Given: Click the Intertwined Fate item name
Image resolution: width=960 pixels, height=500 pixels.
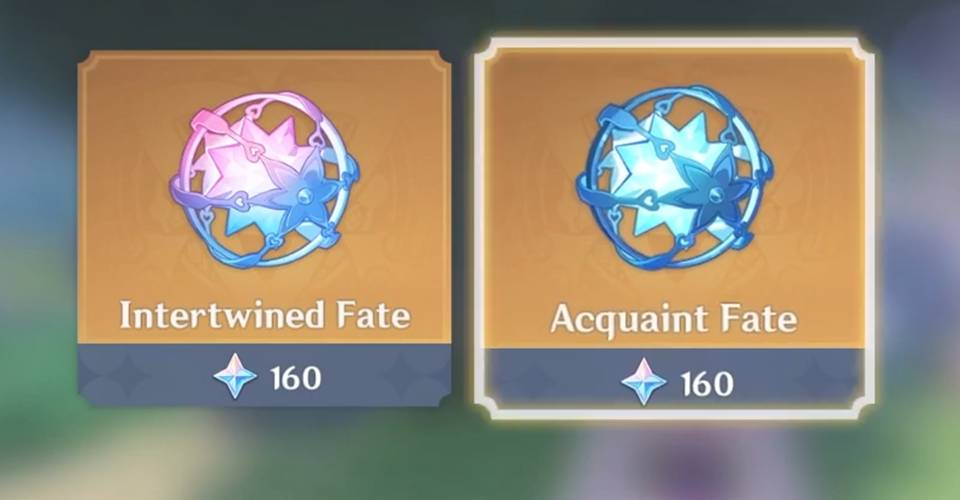Looking at the screenshot, I should [264, 315].
